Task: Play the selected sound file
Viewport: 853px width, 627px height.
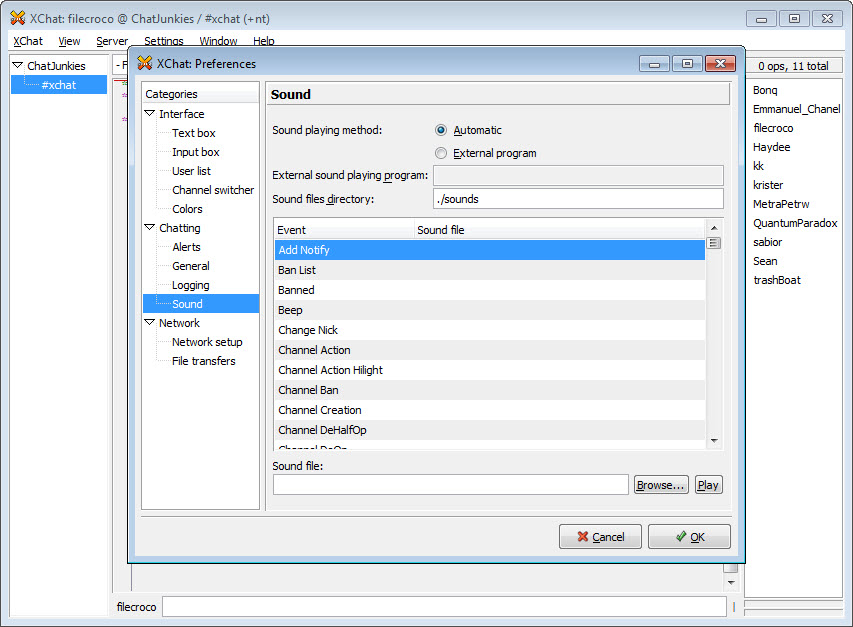Action: 708,485
